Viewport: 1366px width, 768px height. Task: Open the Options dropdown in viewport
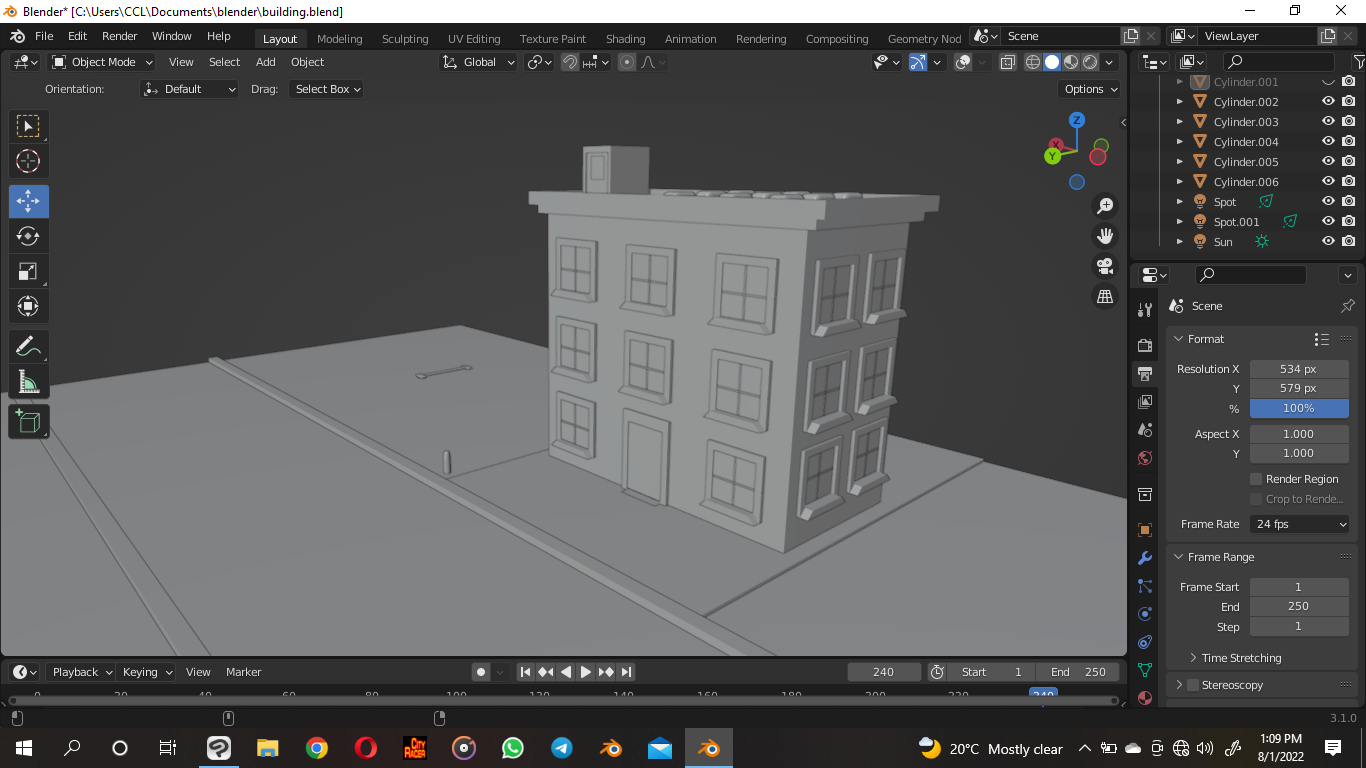point(1090,89)
